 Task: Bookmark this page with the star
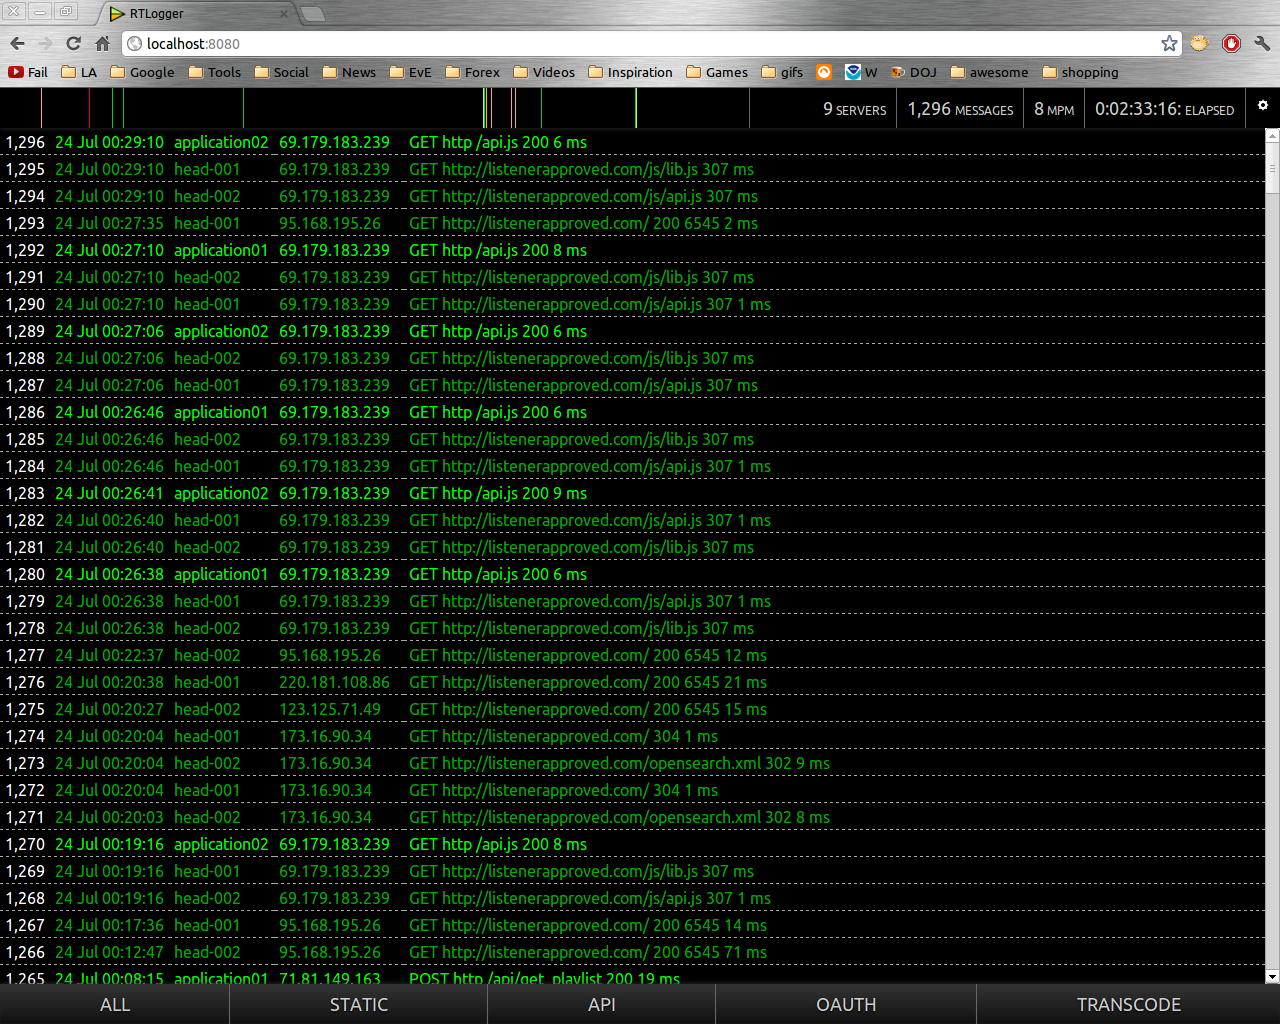pyautogui.click(x=1169, y=43)
